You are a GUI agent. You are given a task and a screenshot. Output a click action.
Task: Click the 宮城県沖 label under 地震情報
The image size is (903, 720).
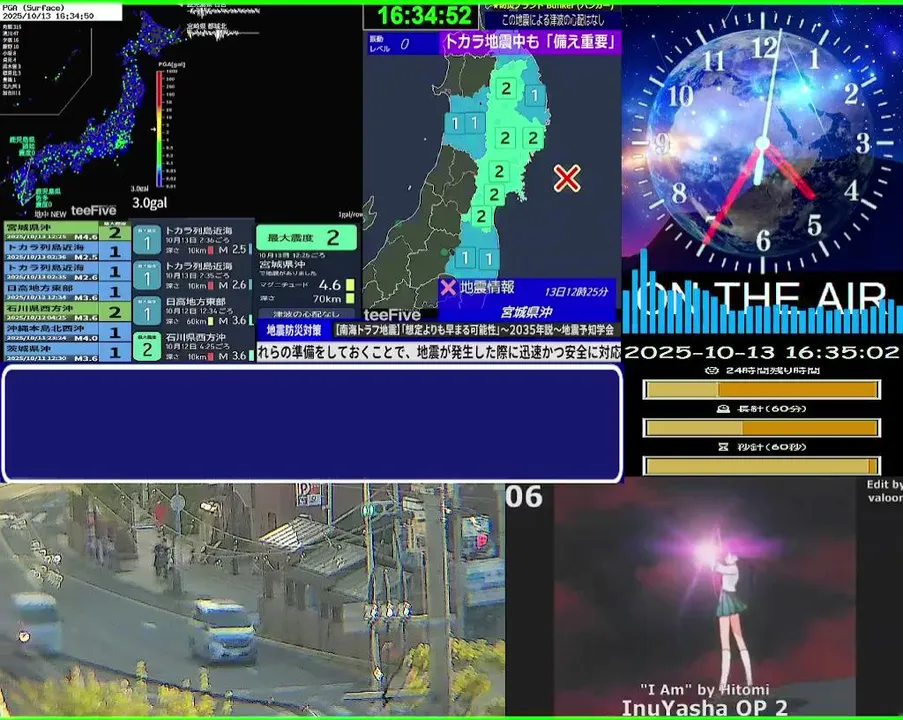coord(526,312)
